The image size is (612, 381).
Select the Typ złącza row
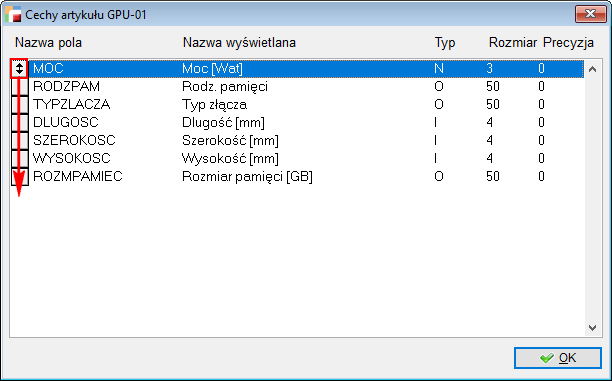pyautogui.click(x=306, y=105)
